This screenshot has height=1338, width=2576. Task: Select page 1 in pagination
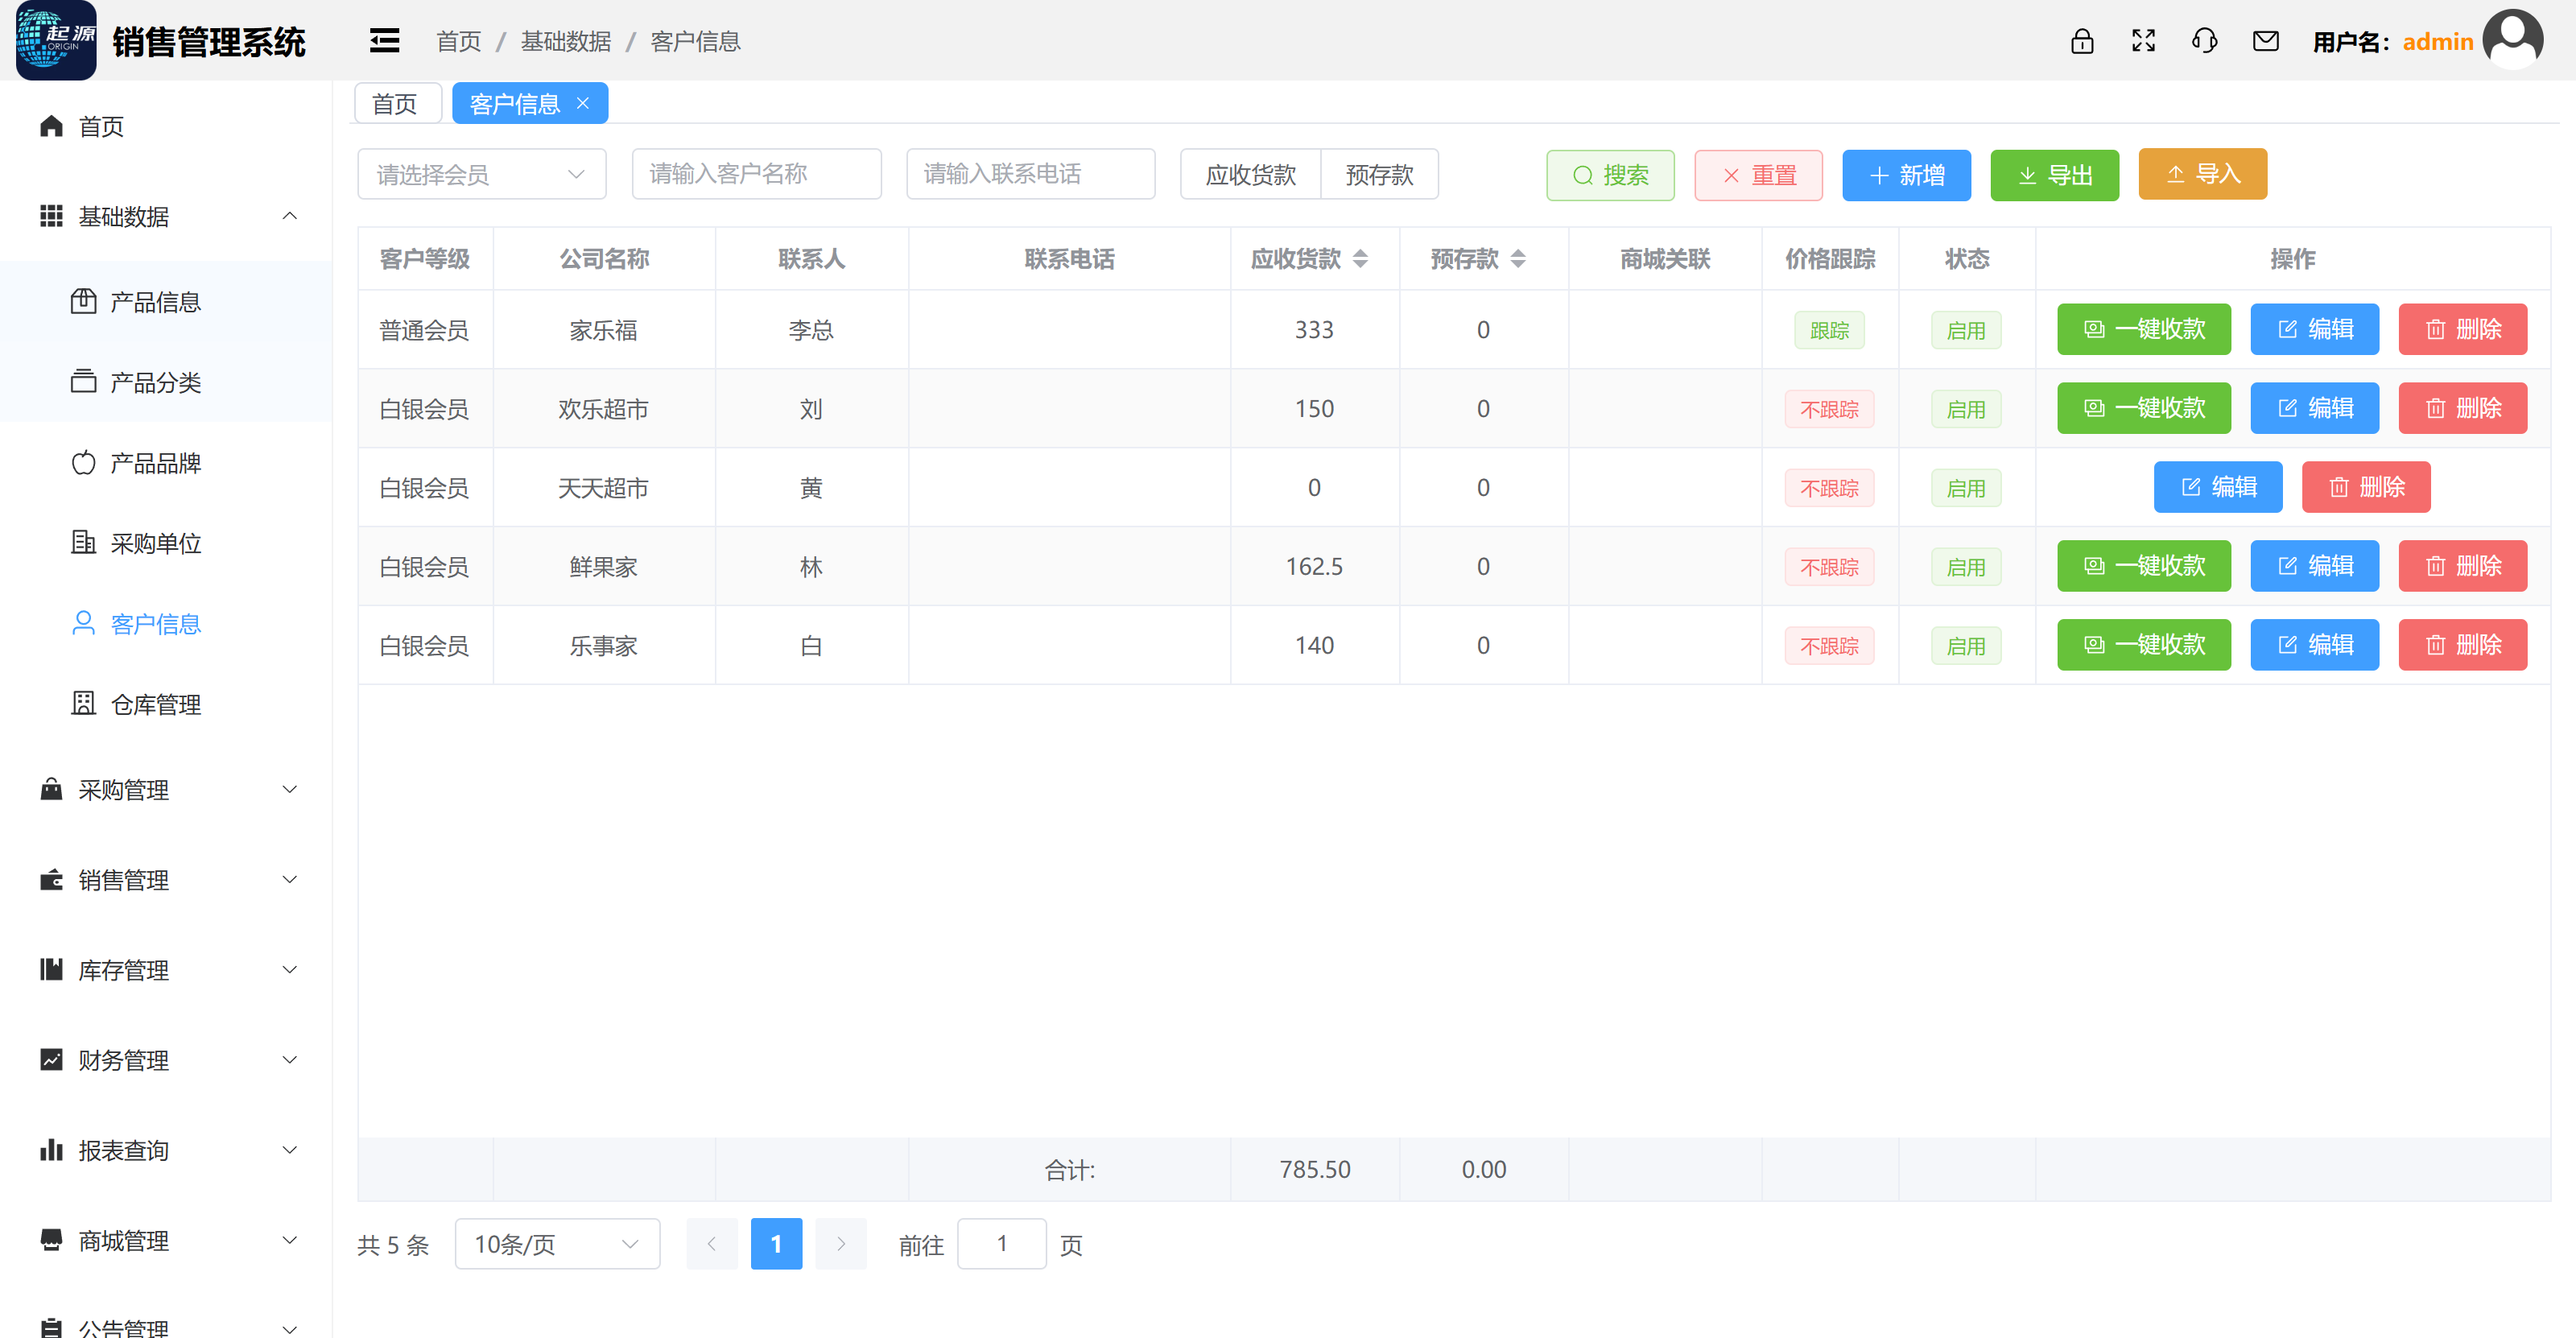pyautogui.click(x=776, y=1244)
